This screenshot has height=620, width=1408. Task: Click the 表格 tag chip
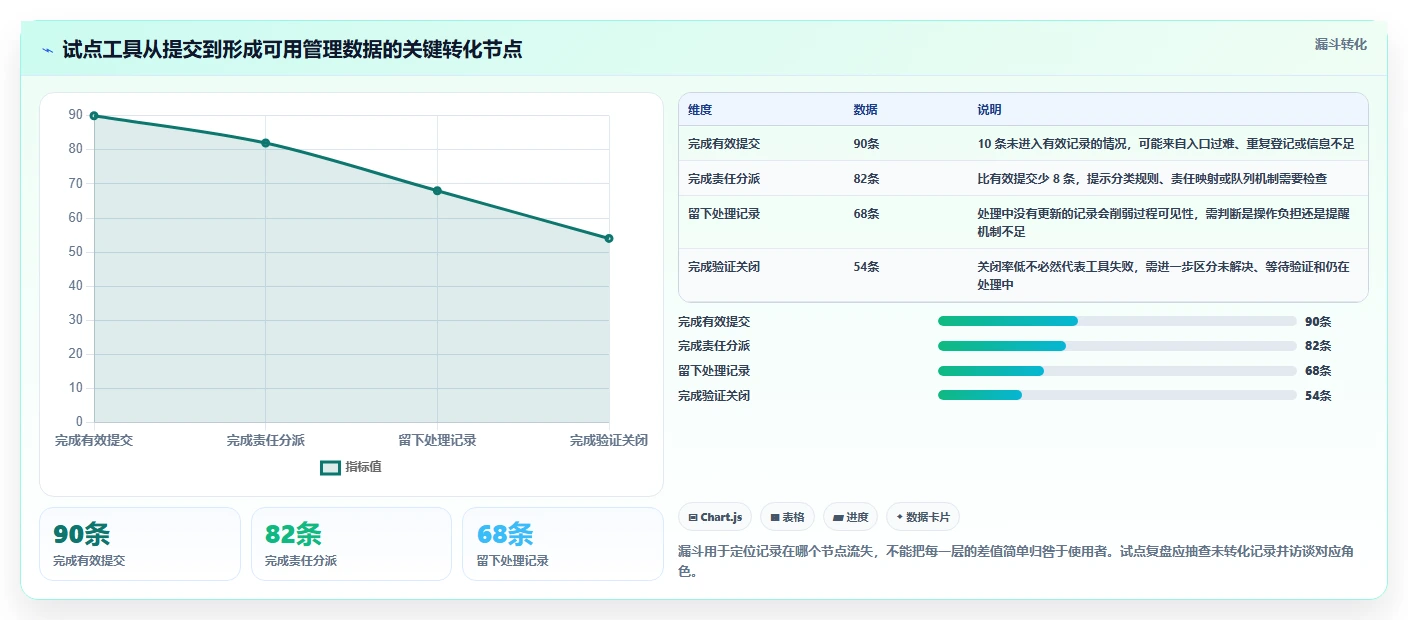[x=788, y=517]
